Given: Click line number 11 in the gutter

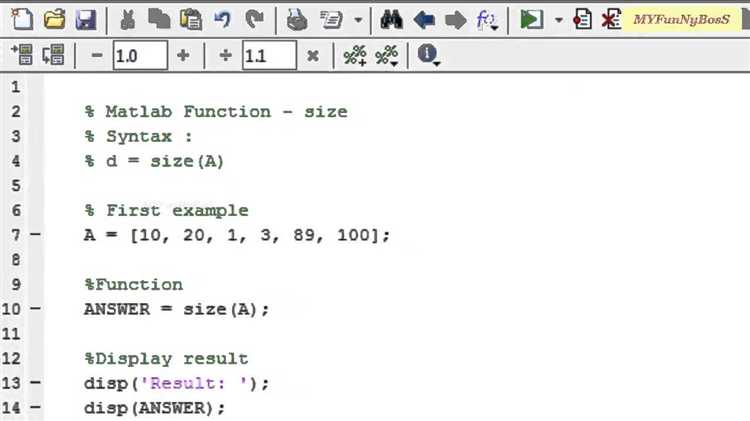Looking at the screenshot, I should pos(11,333).
